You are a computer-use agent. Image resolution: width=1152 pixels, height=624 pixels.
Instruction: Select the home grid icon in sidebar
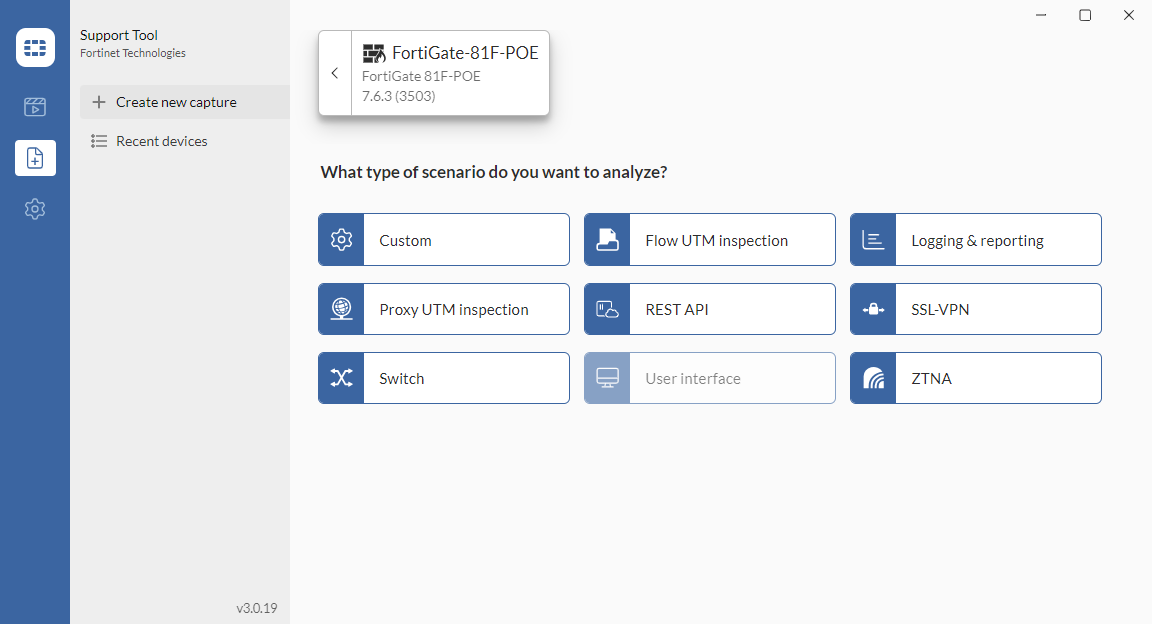point(35,47)
